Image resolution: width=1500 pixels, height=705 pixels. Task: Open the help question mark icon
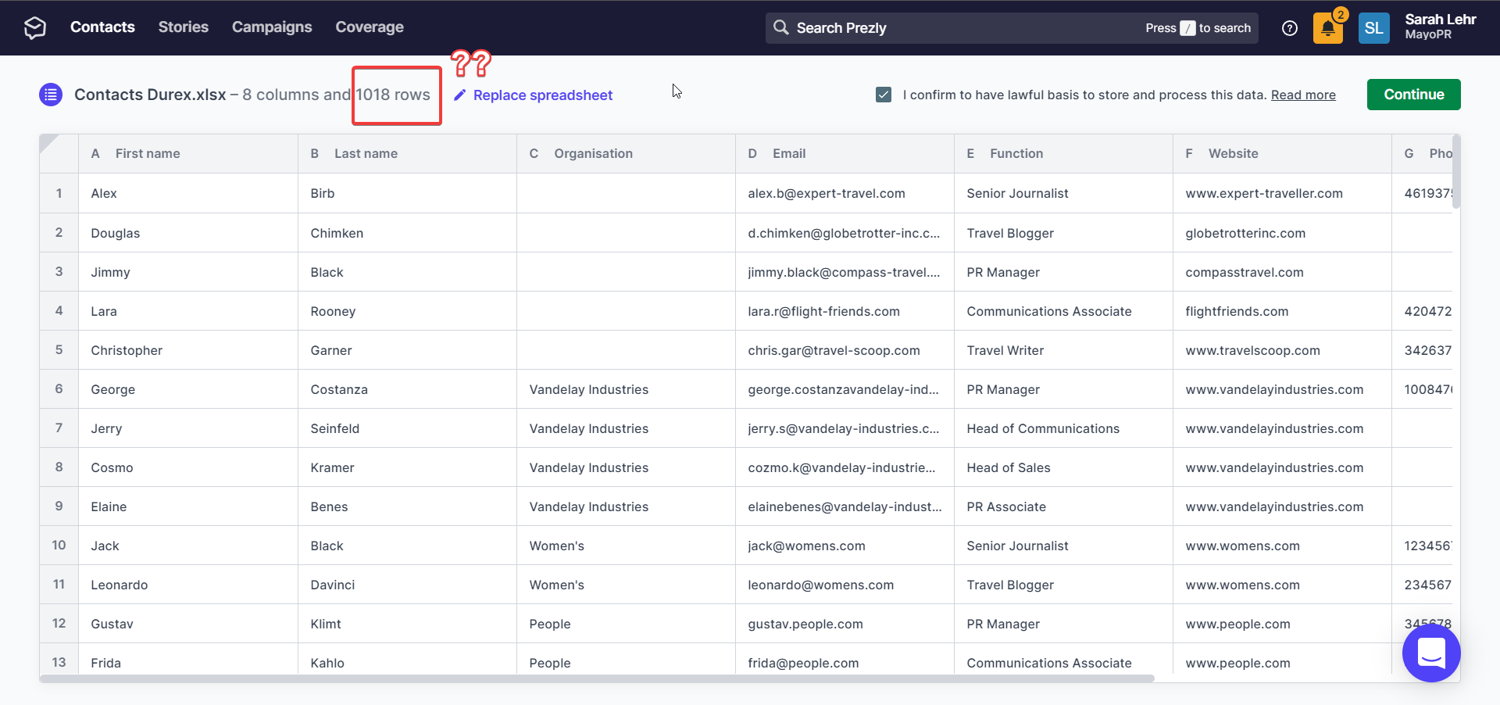point(1290,28)
